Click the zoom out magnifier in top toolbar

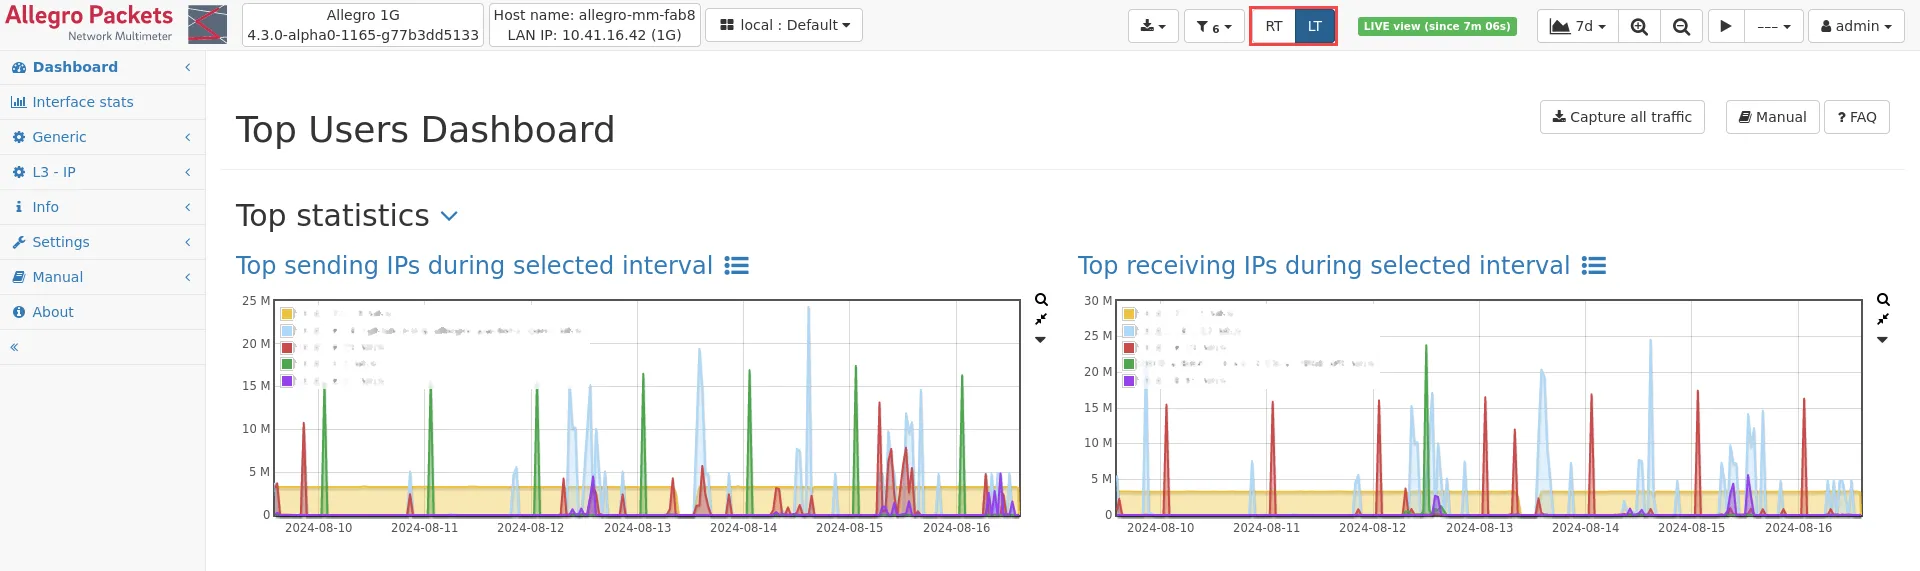coord(1681,26)
